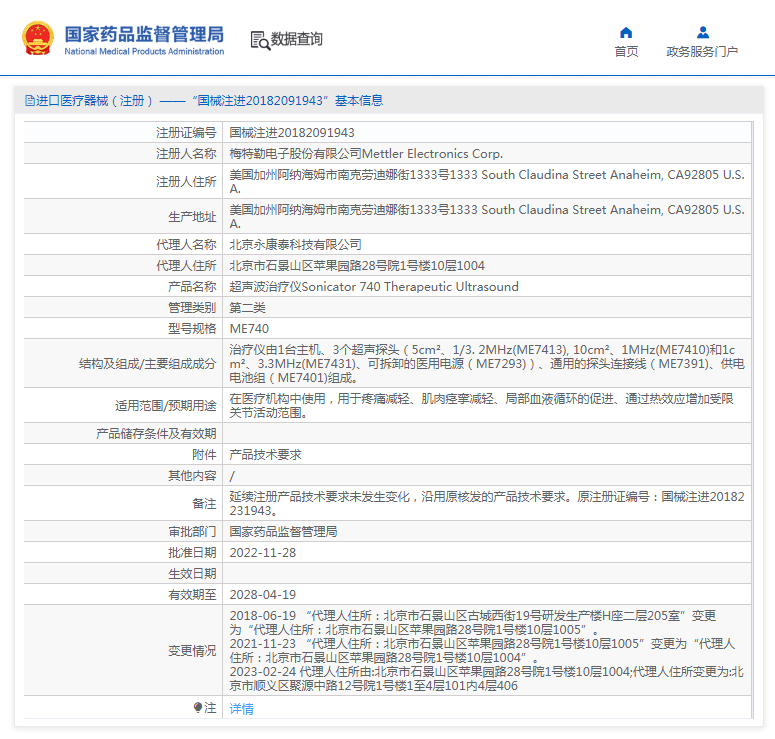Select product name Sonicator 740 Therapeutic Ultrasound
This screenshot has height=739, width=775.
pos(374,287)
